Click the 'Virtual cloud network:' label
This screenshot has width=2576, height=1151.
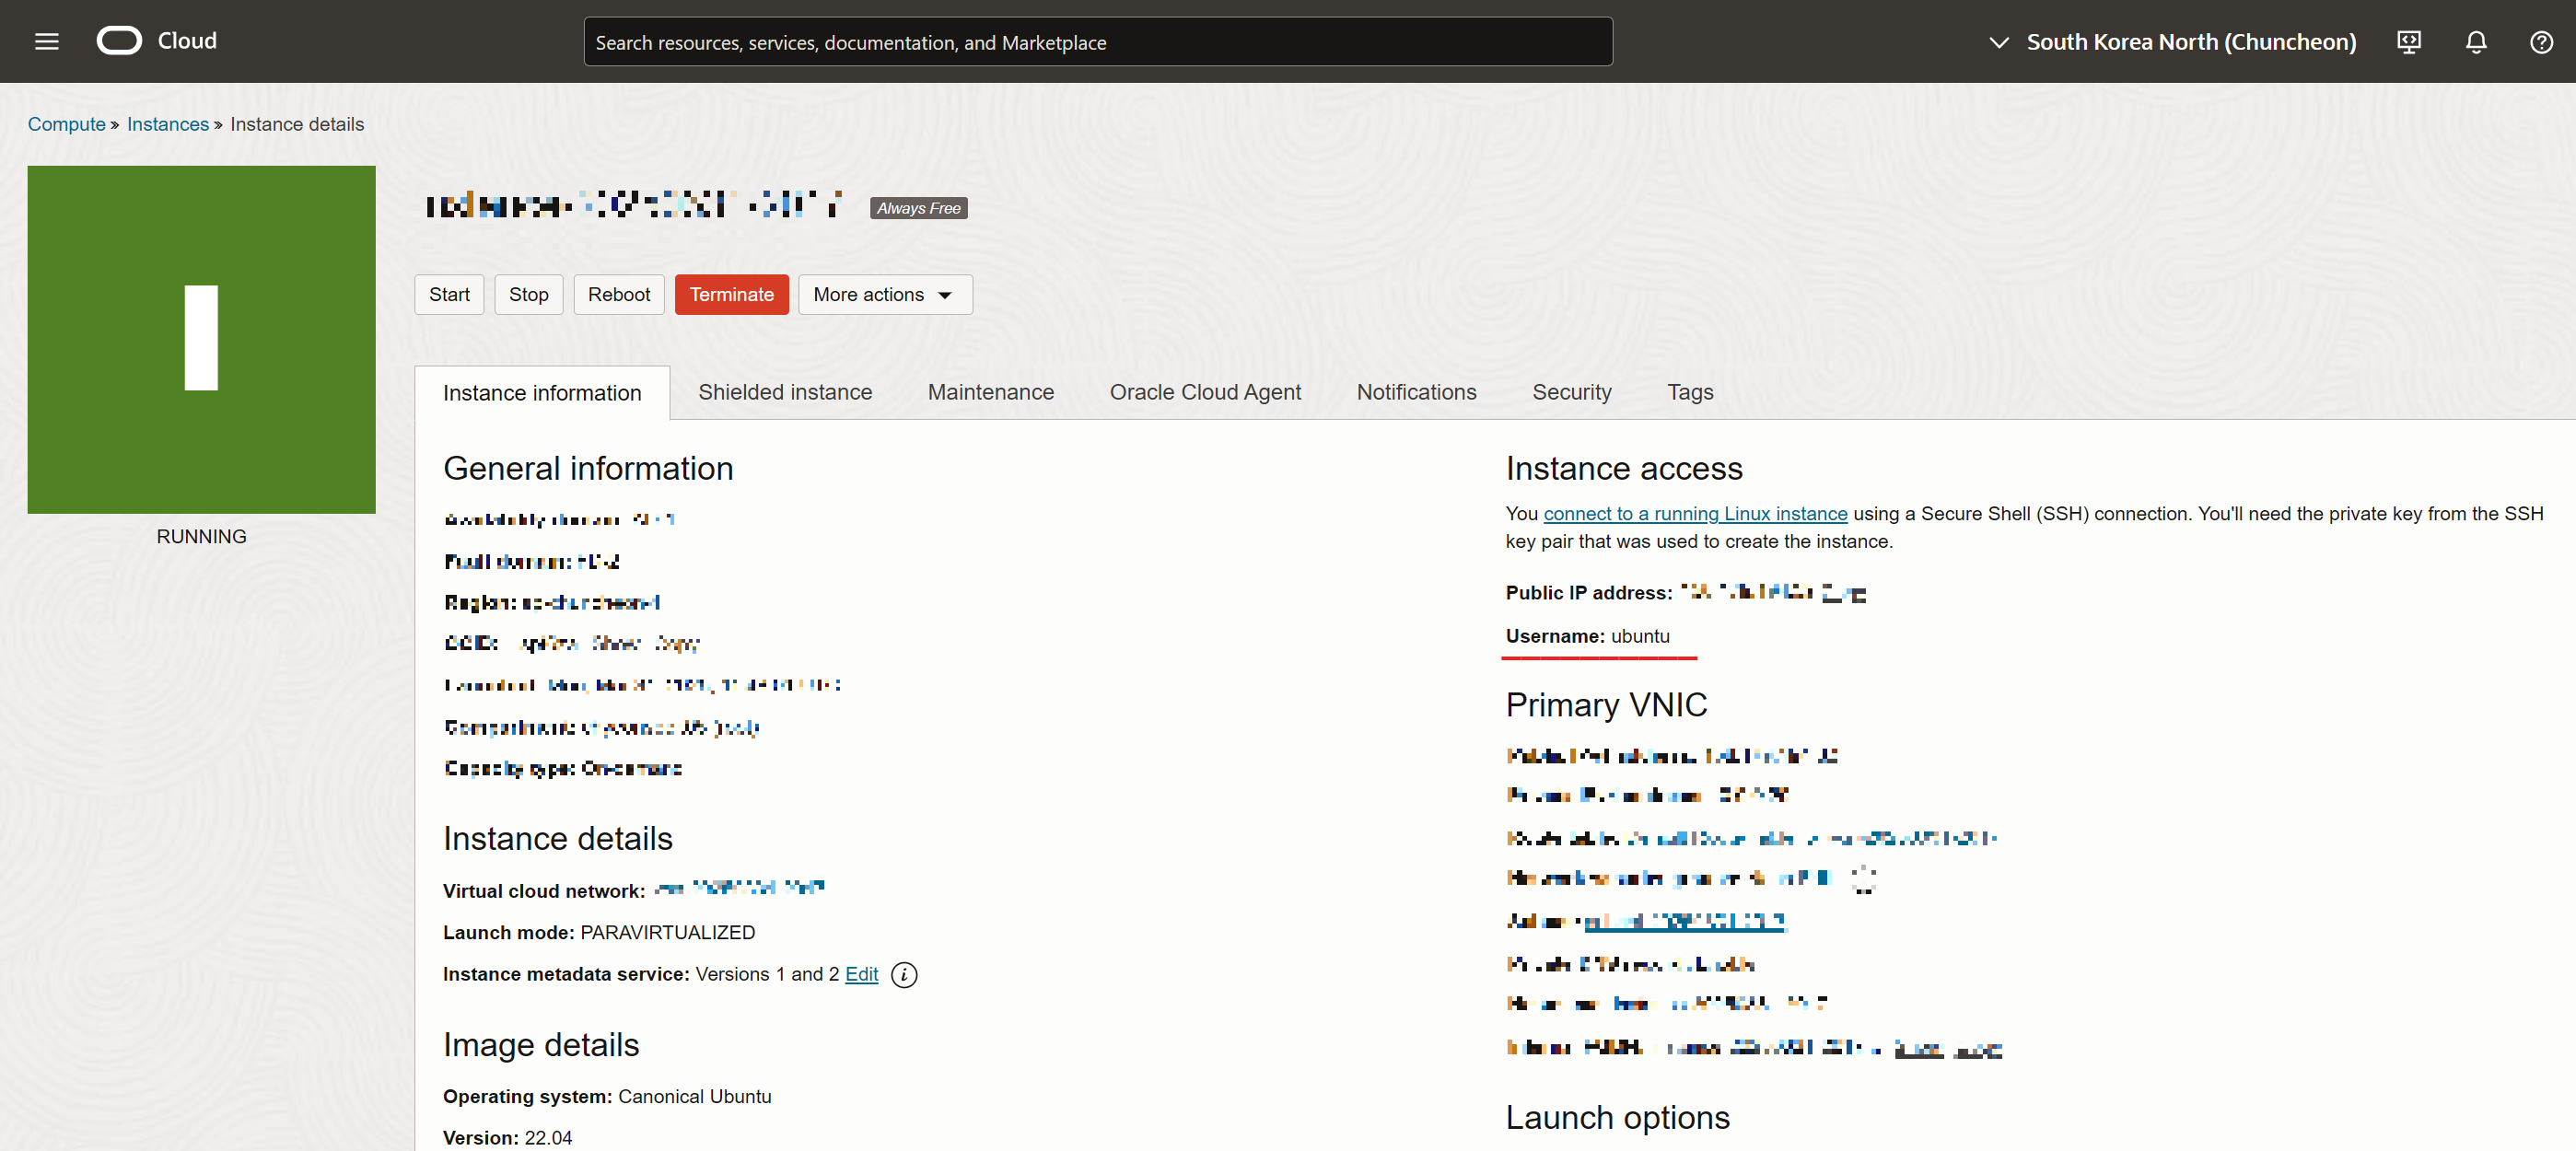(544, 891)
